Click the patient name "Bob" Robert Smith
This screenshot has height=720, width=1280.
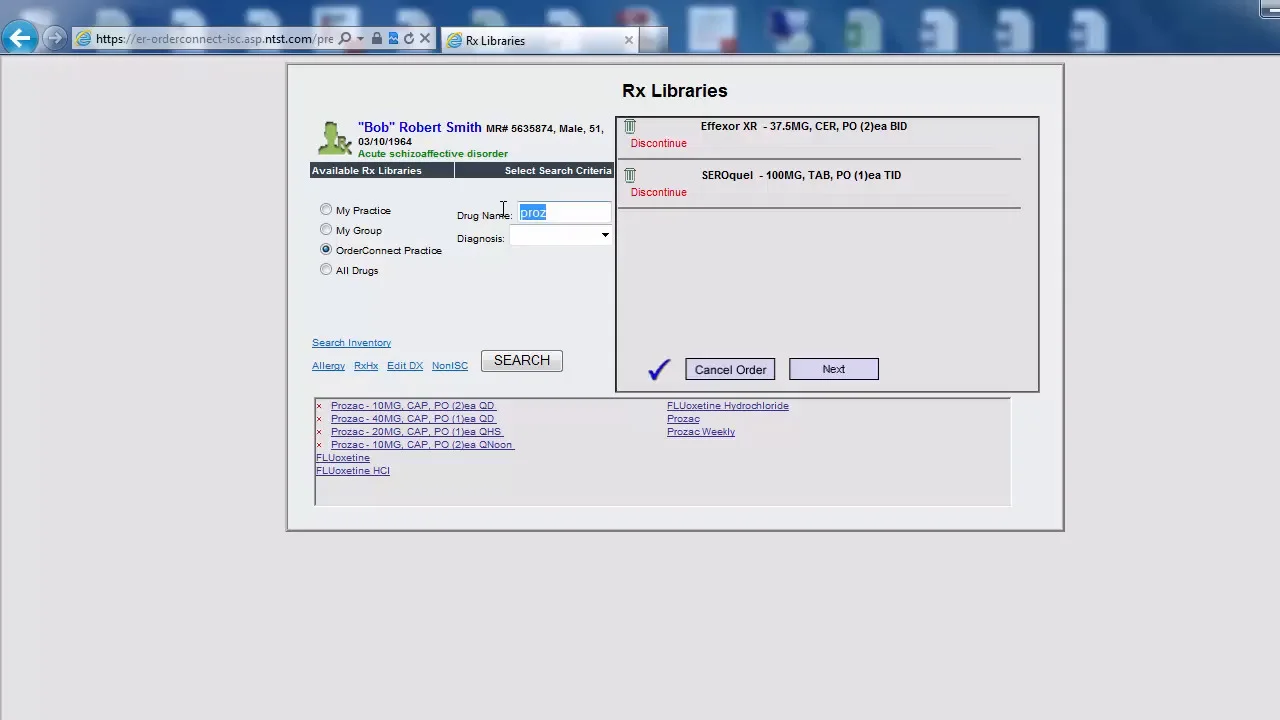pos(420,127)
